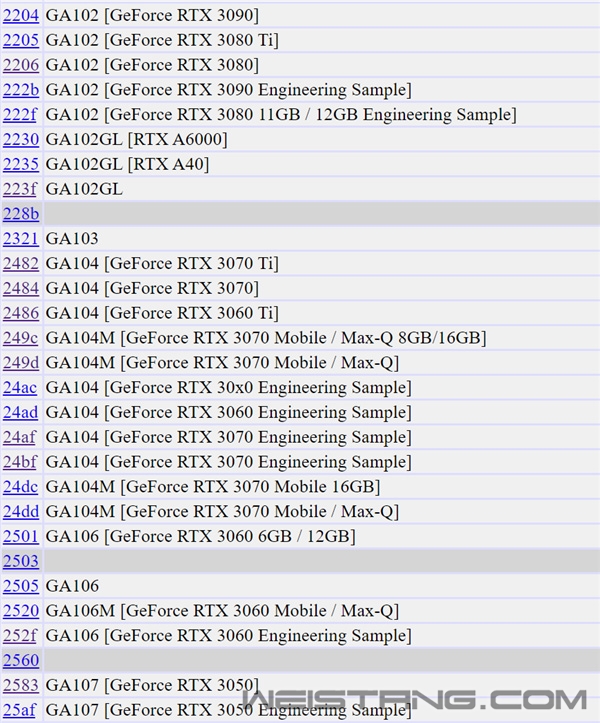Open the 2486 RTX 3060 Ti link
Viewport: 600px width, 723px height.
(20, 313)
